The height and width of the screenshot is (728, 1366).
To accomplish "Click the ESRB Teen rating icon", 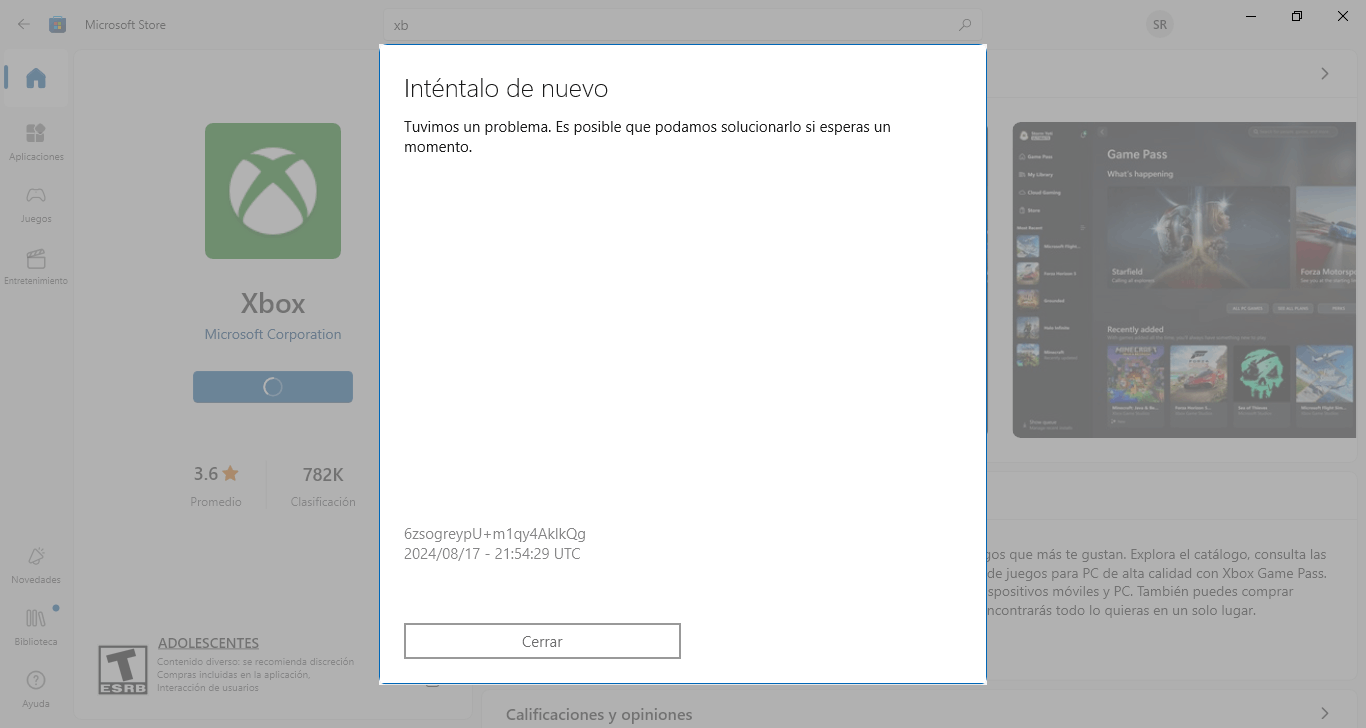I will (x=123, y=670).
